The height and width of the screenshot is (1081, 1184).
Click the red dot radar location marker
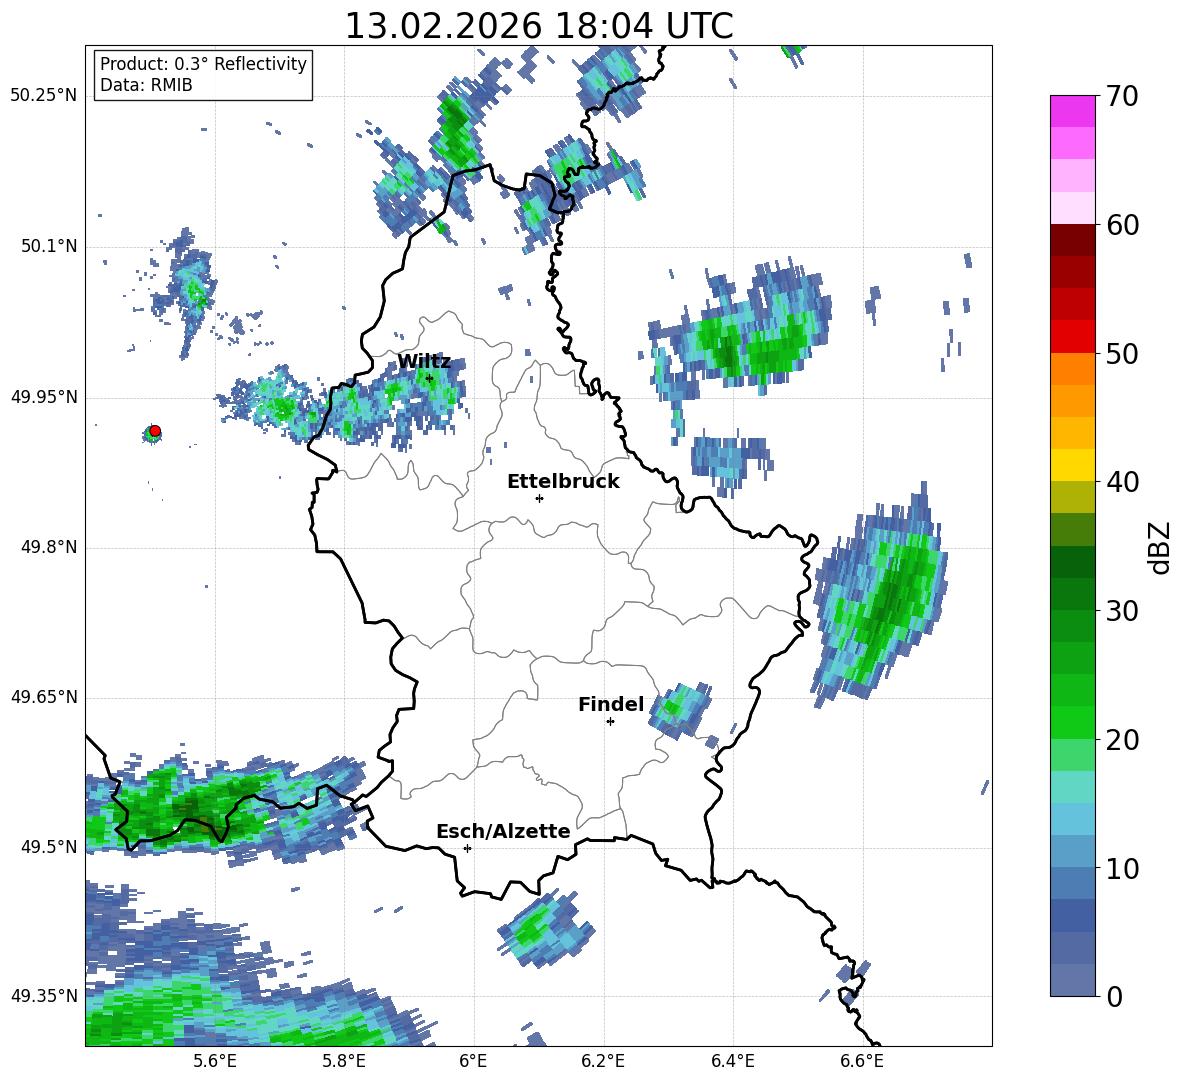155,431
